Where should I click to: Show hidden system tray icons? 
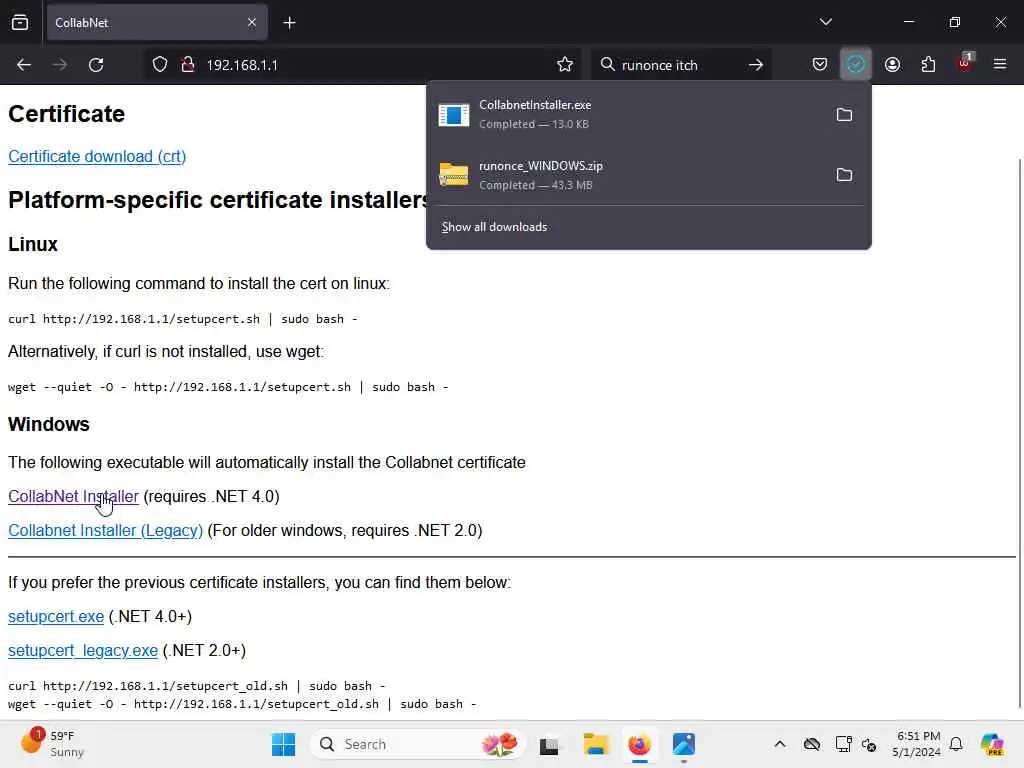tap(780, 744)
